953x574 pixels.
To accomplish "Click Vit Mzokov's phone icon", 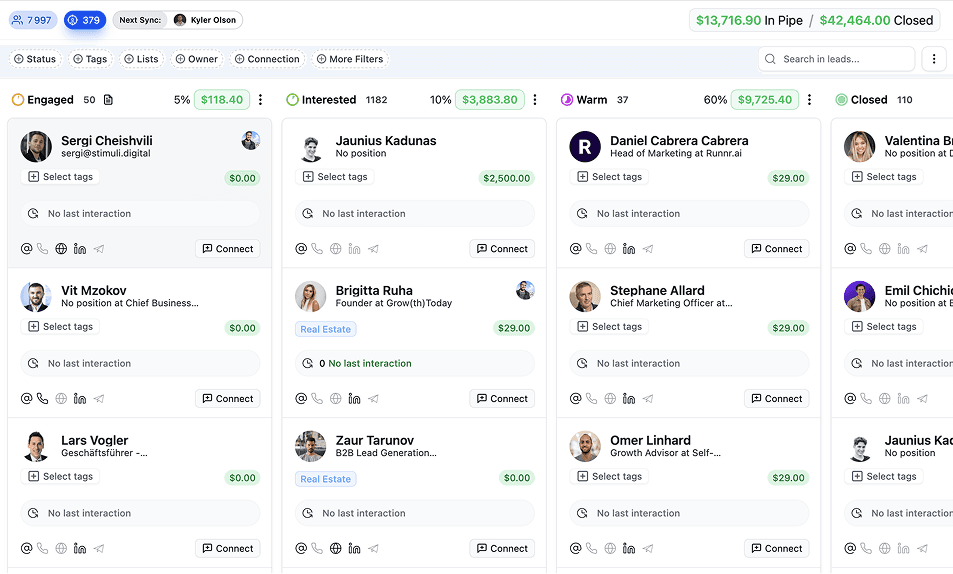I will click(42, 399).
